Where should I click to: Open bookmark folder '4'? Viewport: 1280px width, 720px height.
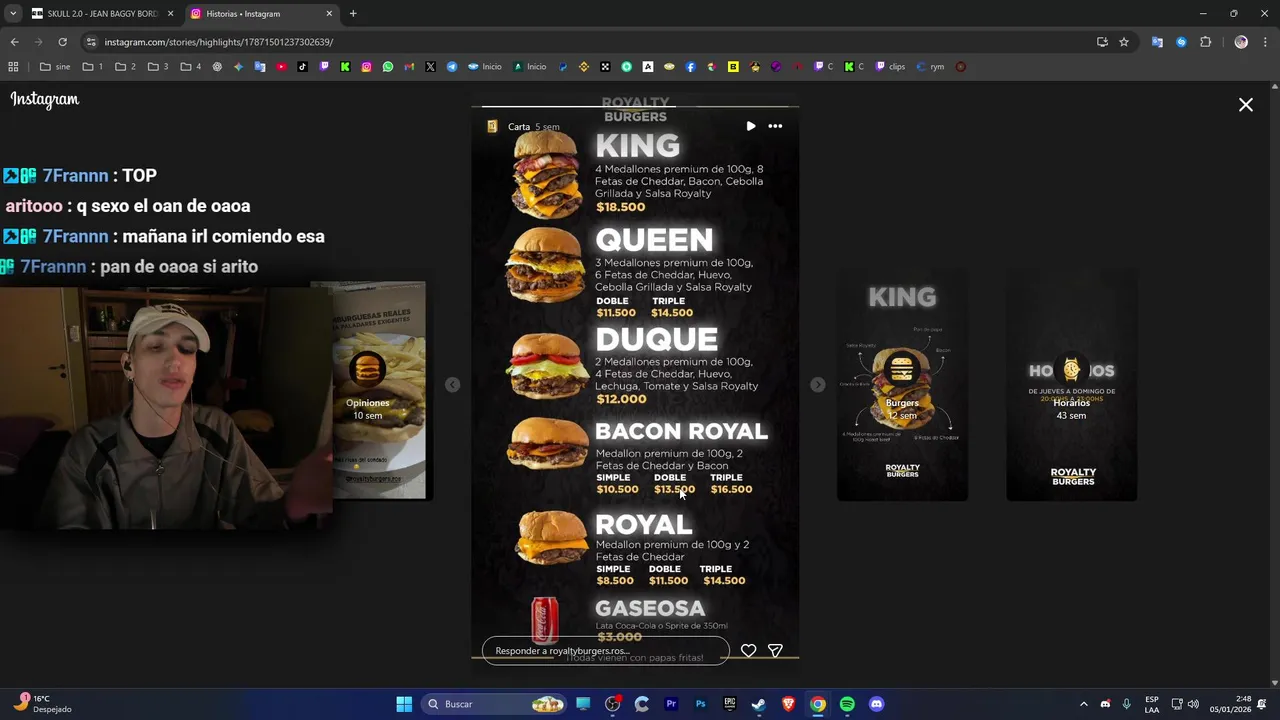(x=190, y=67)
